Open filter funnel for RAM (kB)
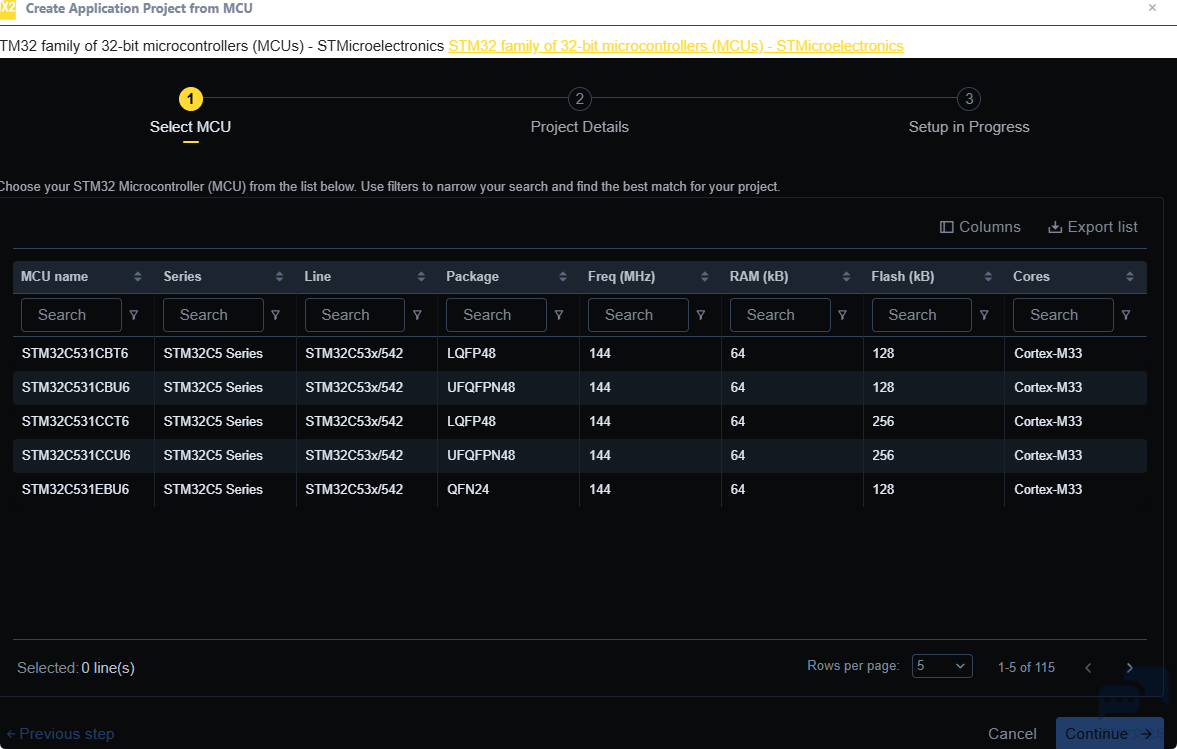This screenshot has height=749, width=1177. [843, 315]
